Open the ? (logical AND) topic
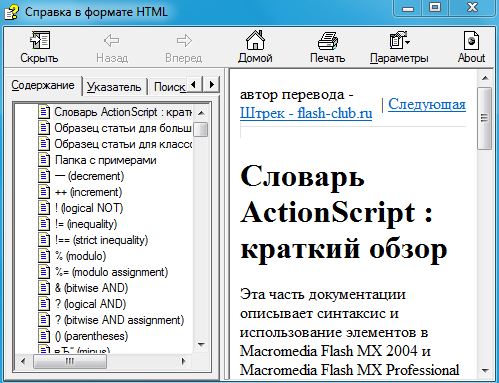The image size is (499, 383). (x=90, y=304)
